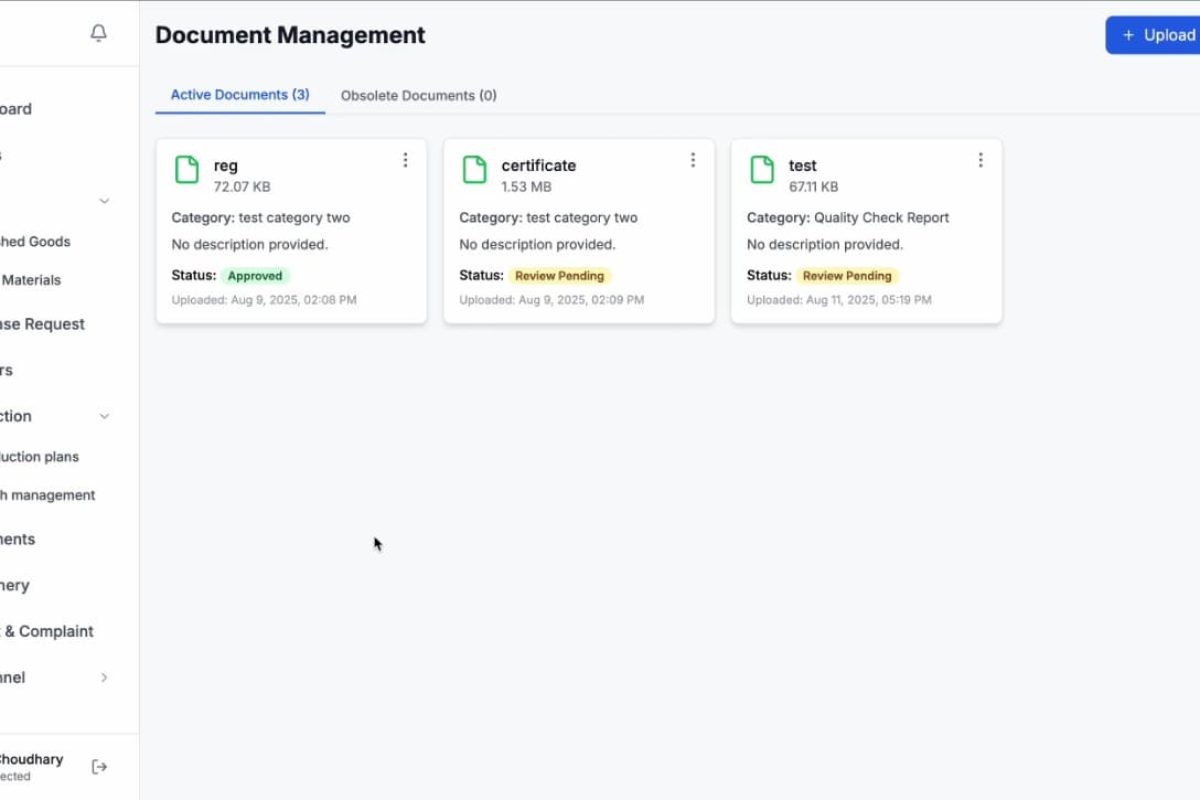Screen dimensions: 1200x800
Task: Collapse the chevron above Finished Goods
Action: point(104,201)
